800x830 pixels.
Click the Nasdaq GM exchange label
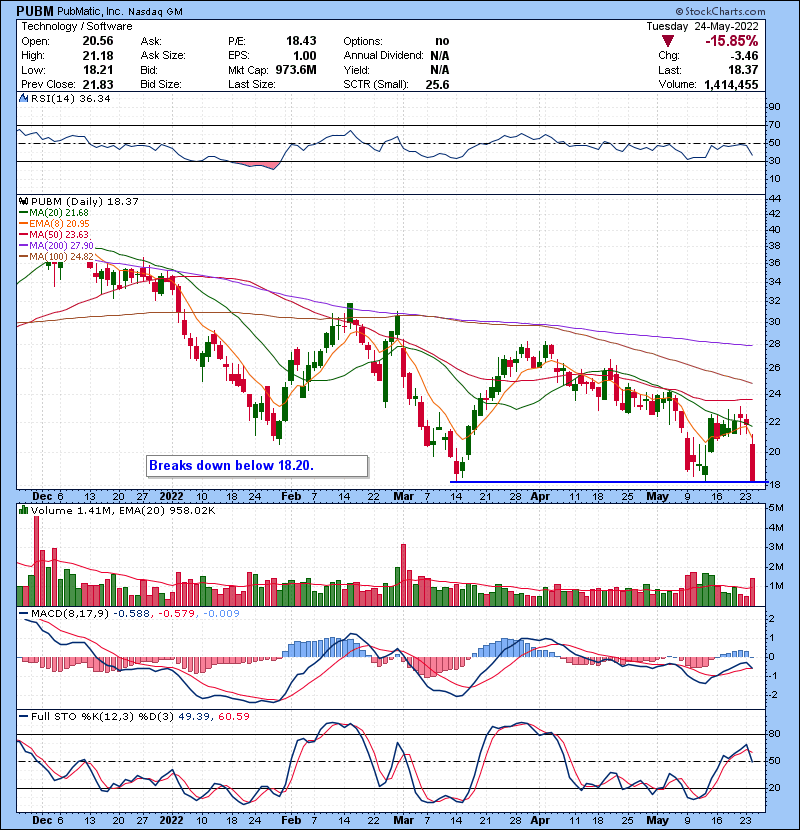[x=156, y=12]
